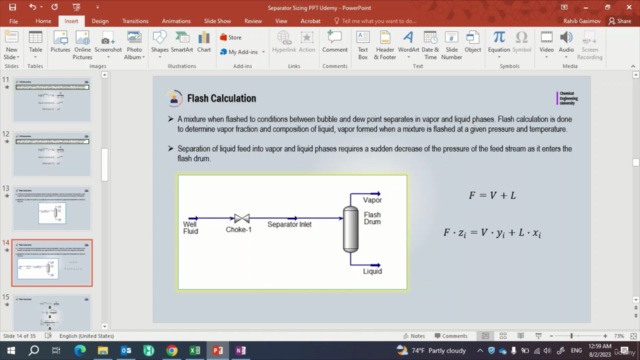Open the Transitions tab
640x360 pixels.
(135, 21)
